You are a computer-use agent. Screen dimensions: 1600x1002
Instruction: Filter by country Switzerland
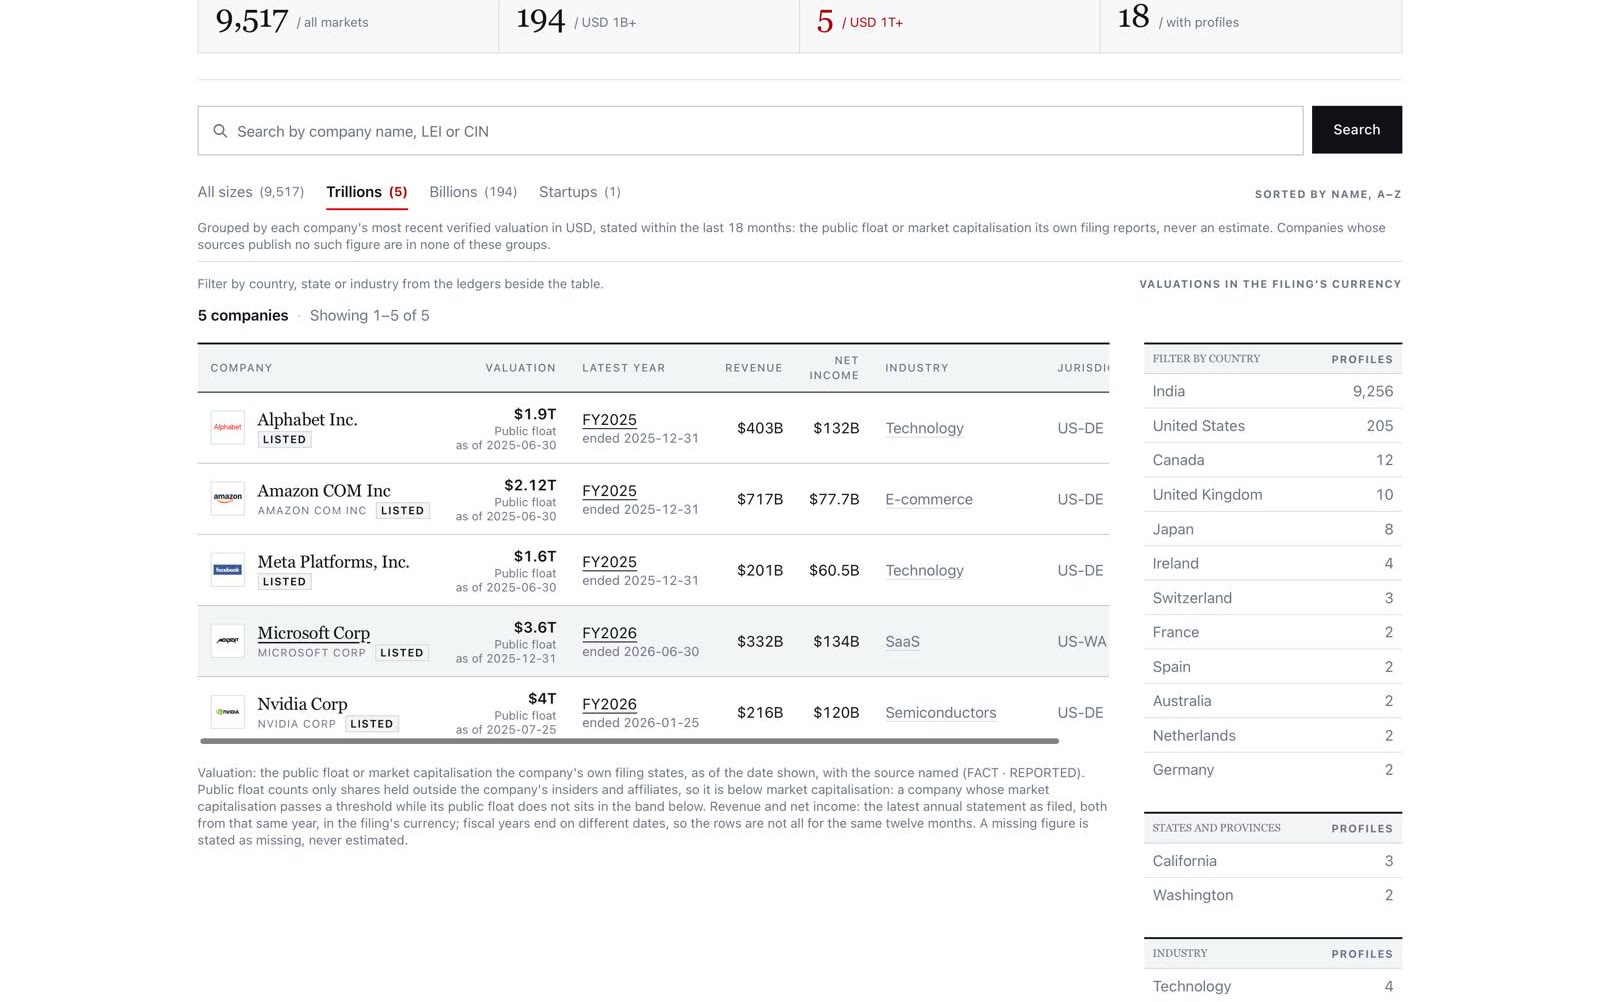[x=1272, y=598]
